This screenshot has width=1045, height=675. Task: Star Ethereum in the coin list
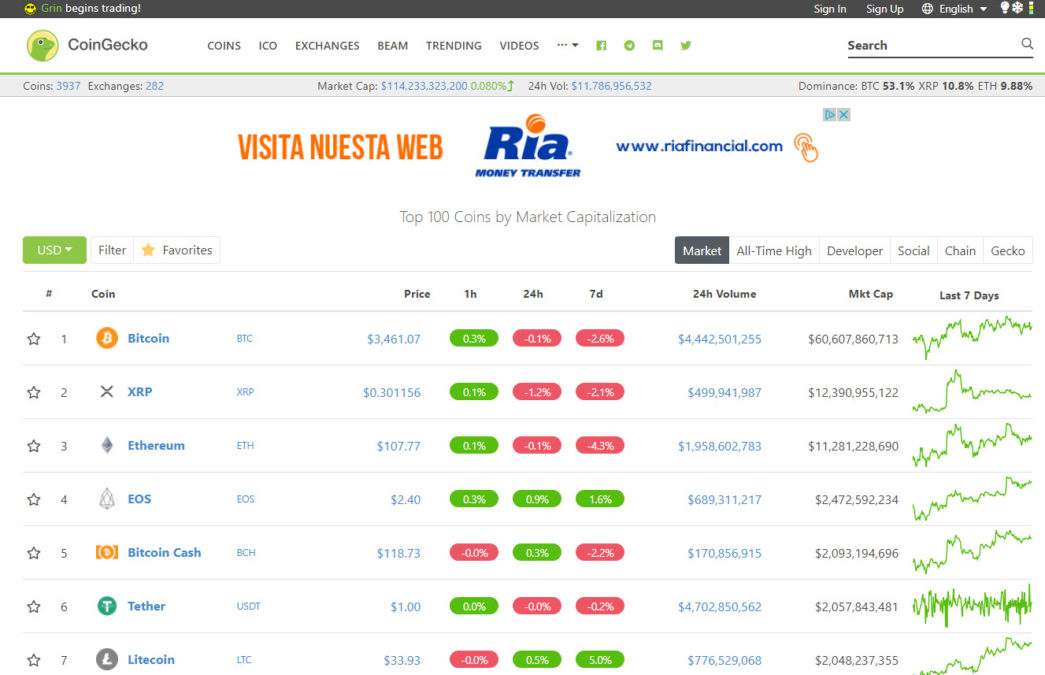33,445
